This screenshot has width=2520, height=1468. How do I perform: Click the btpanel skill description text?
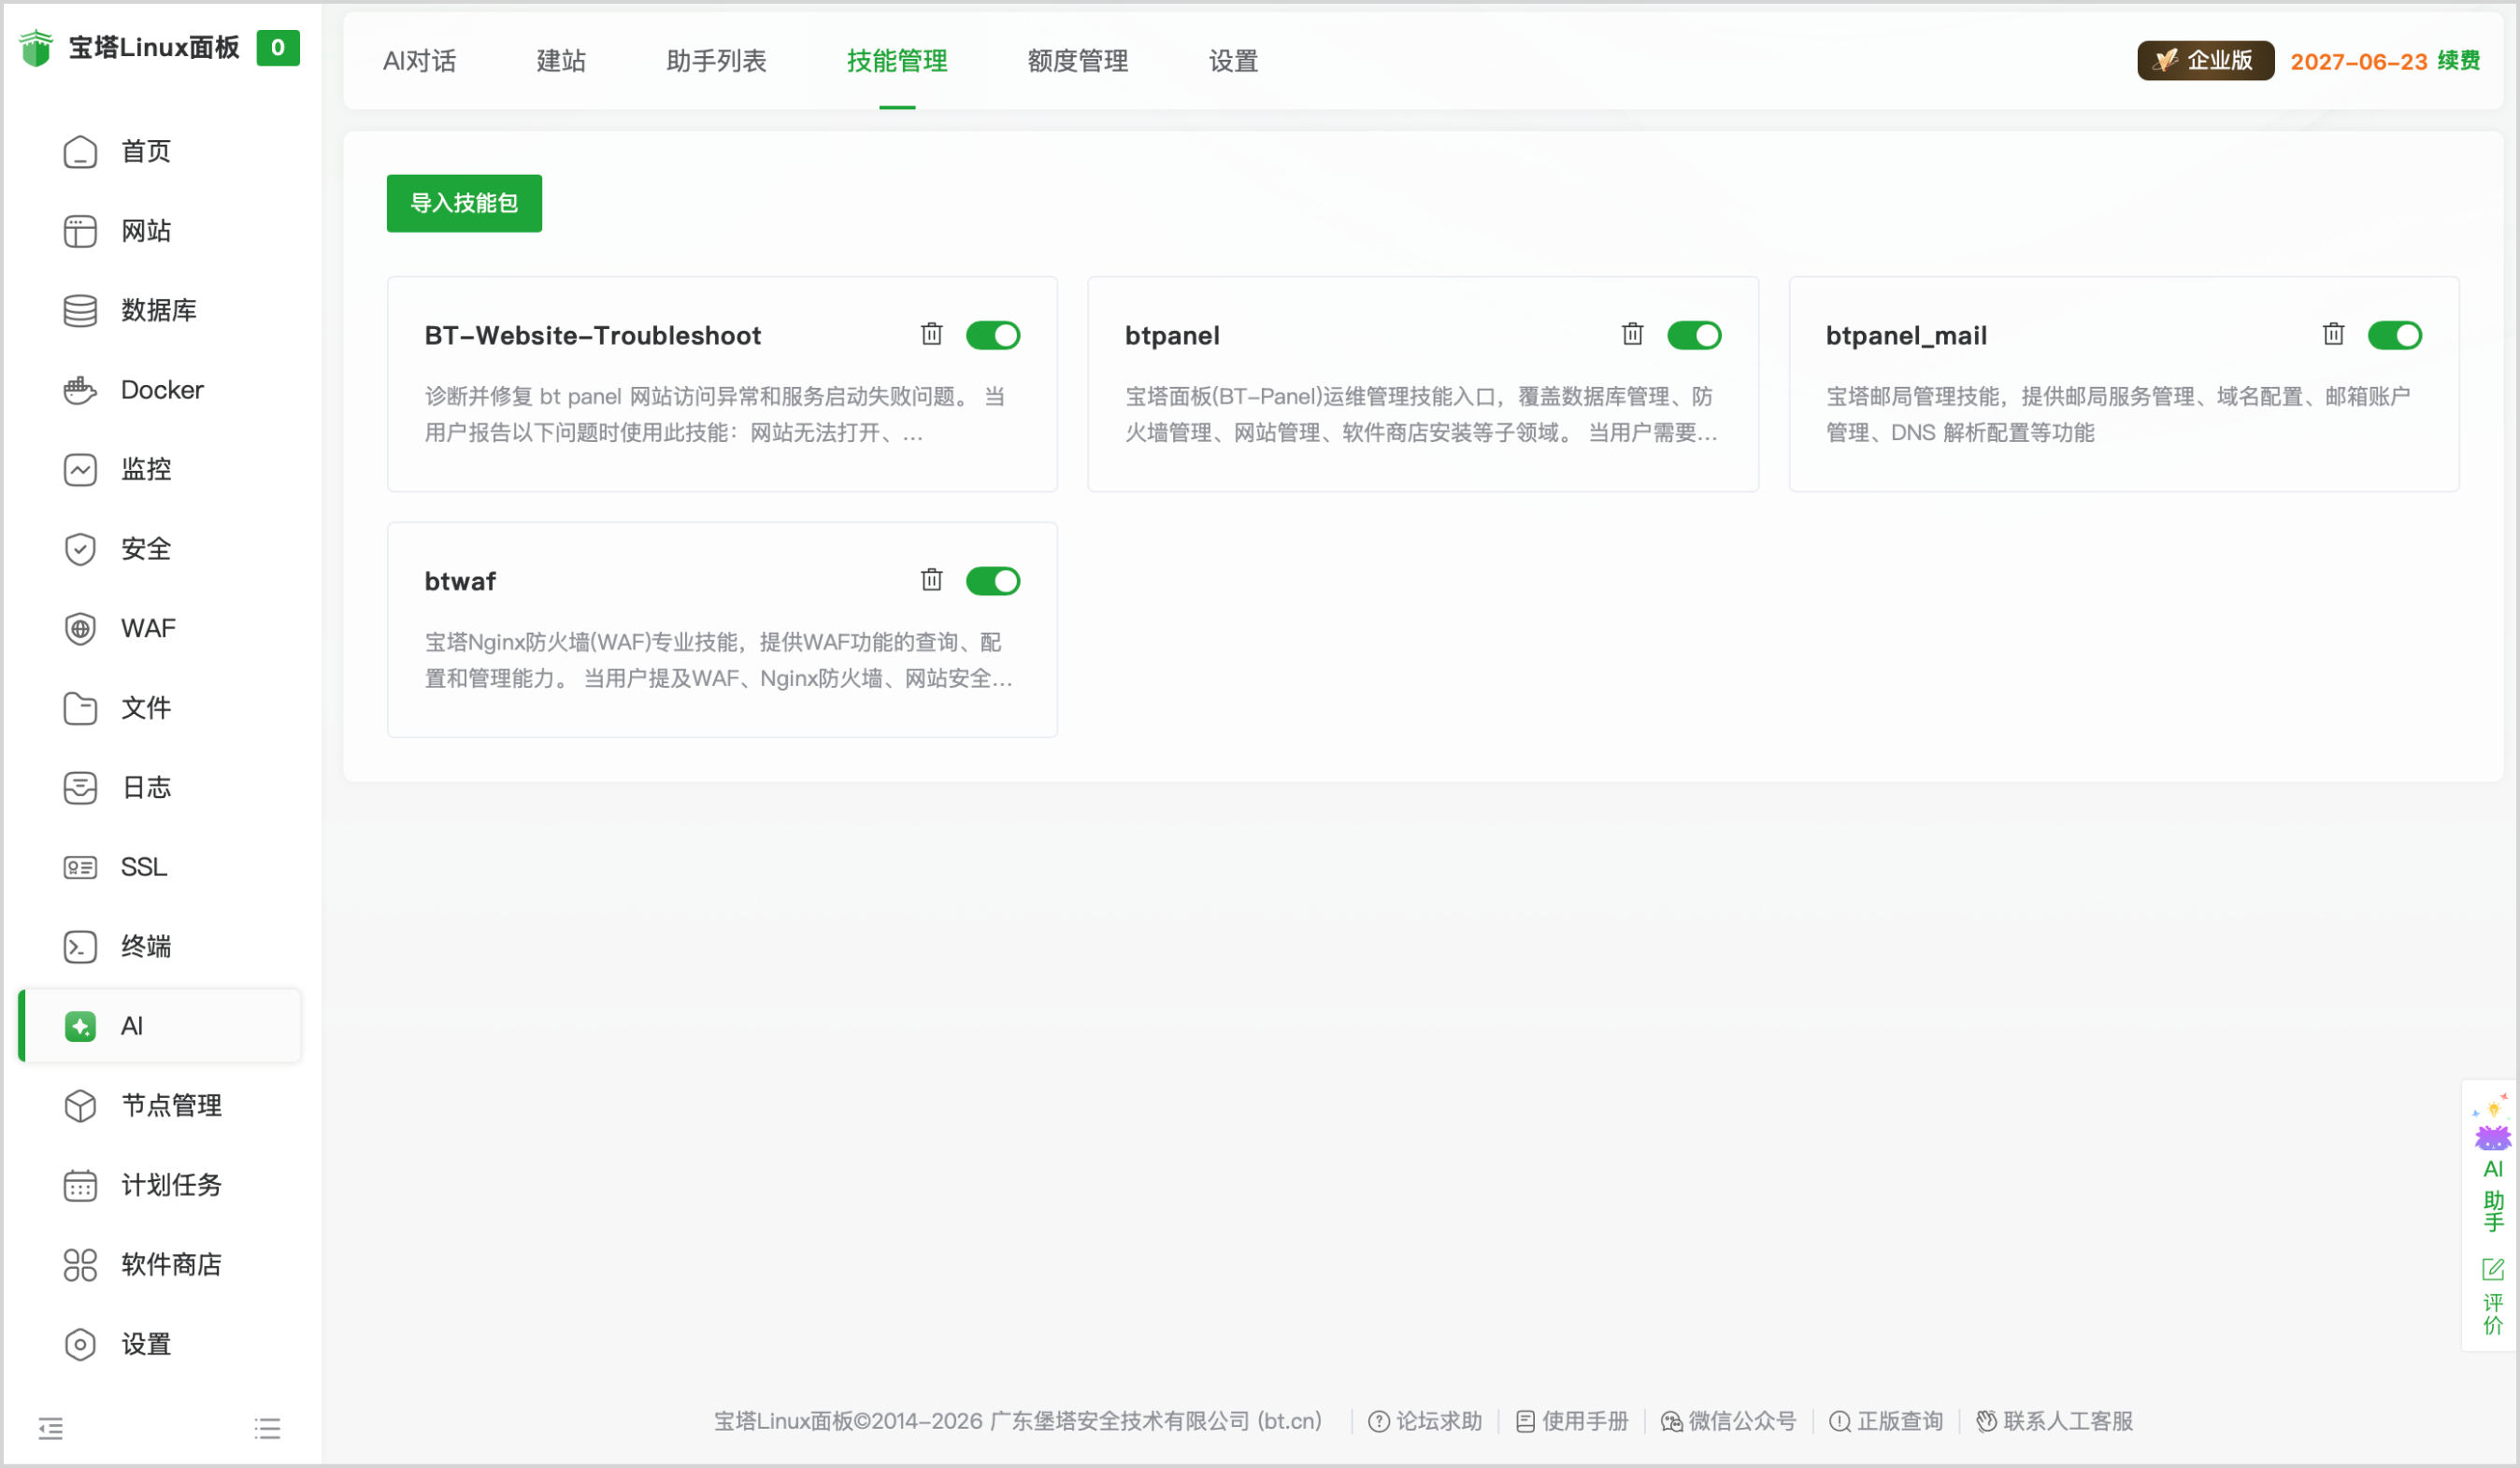click(1421, 414)
